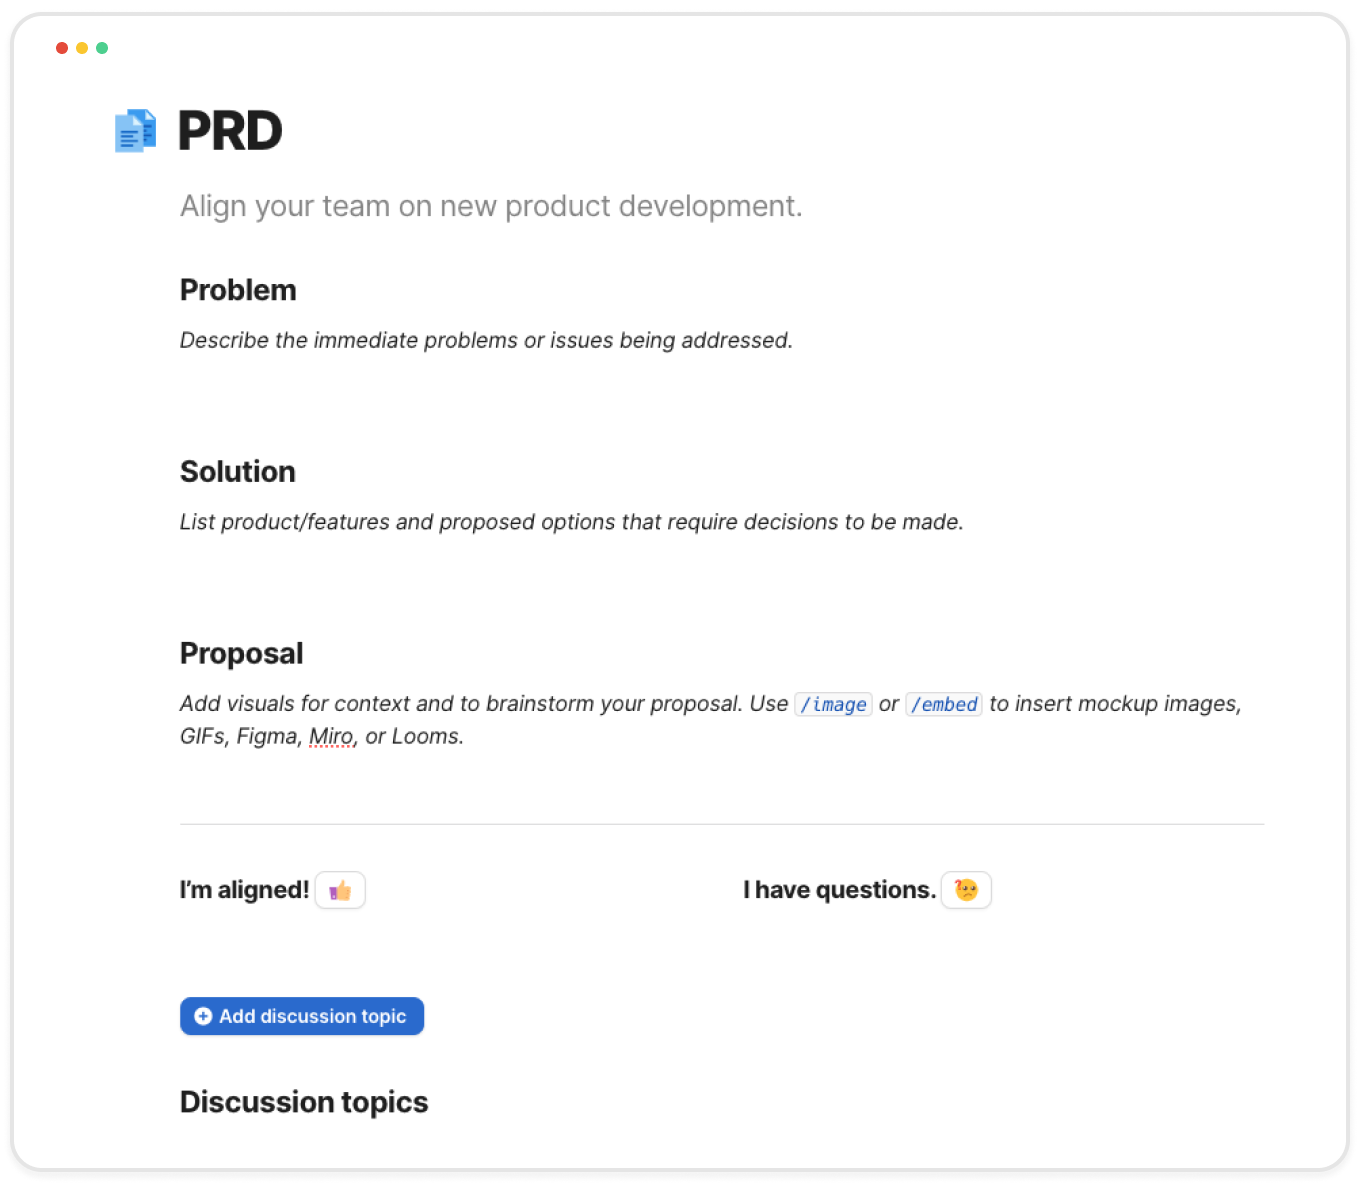The image size is (1360, 1188).
Task: Click the Discussion topics heading
Action: (x=304, y=1102)
